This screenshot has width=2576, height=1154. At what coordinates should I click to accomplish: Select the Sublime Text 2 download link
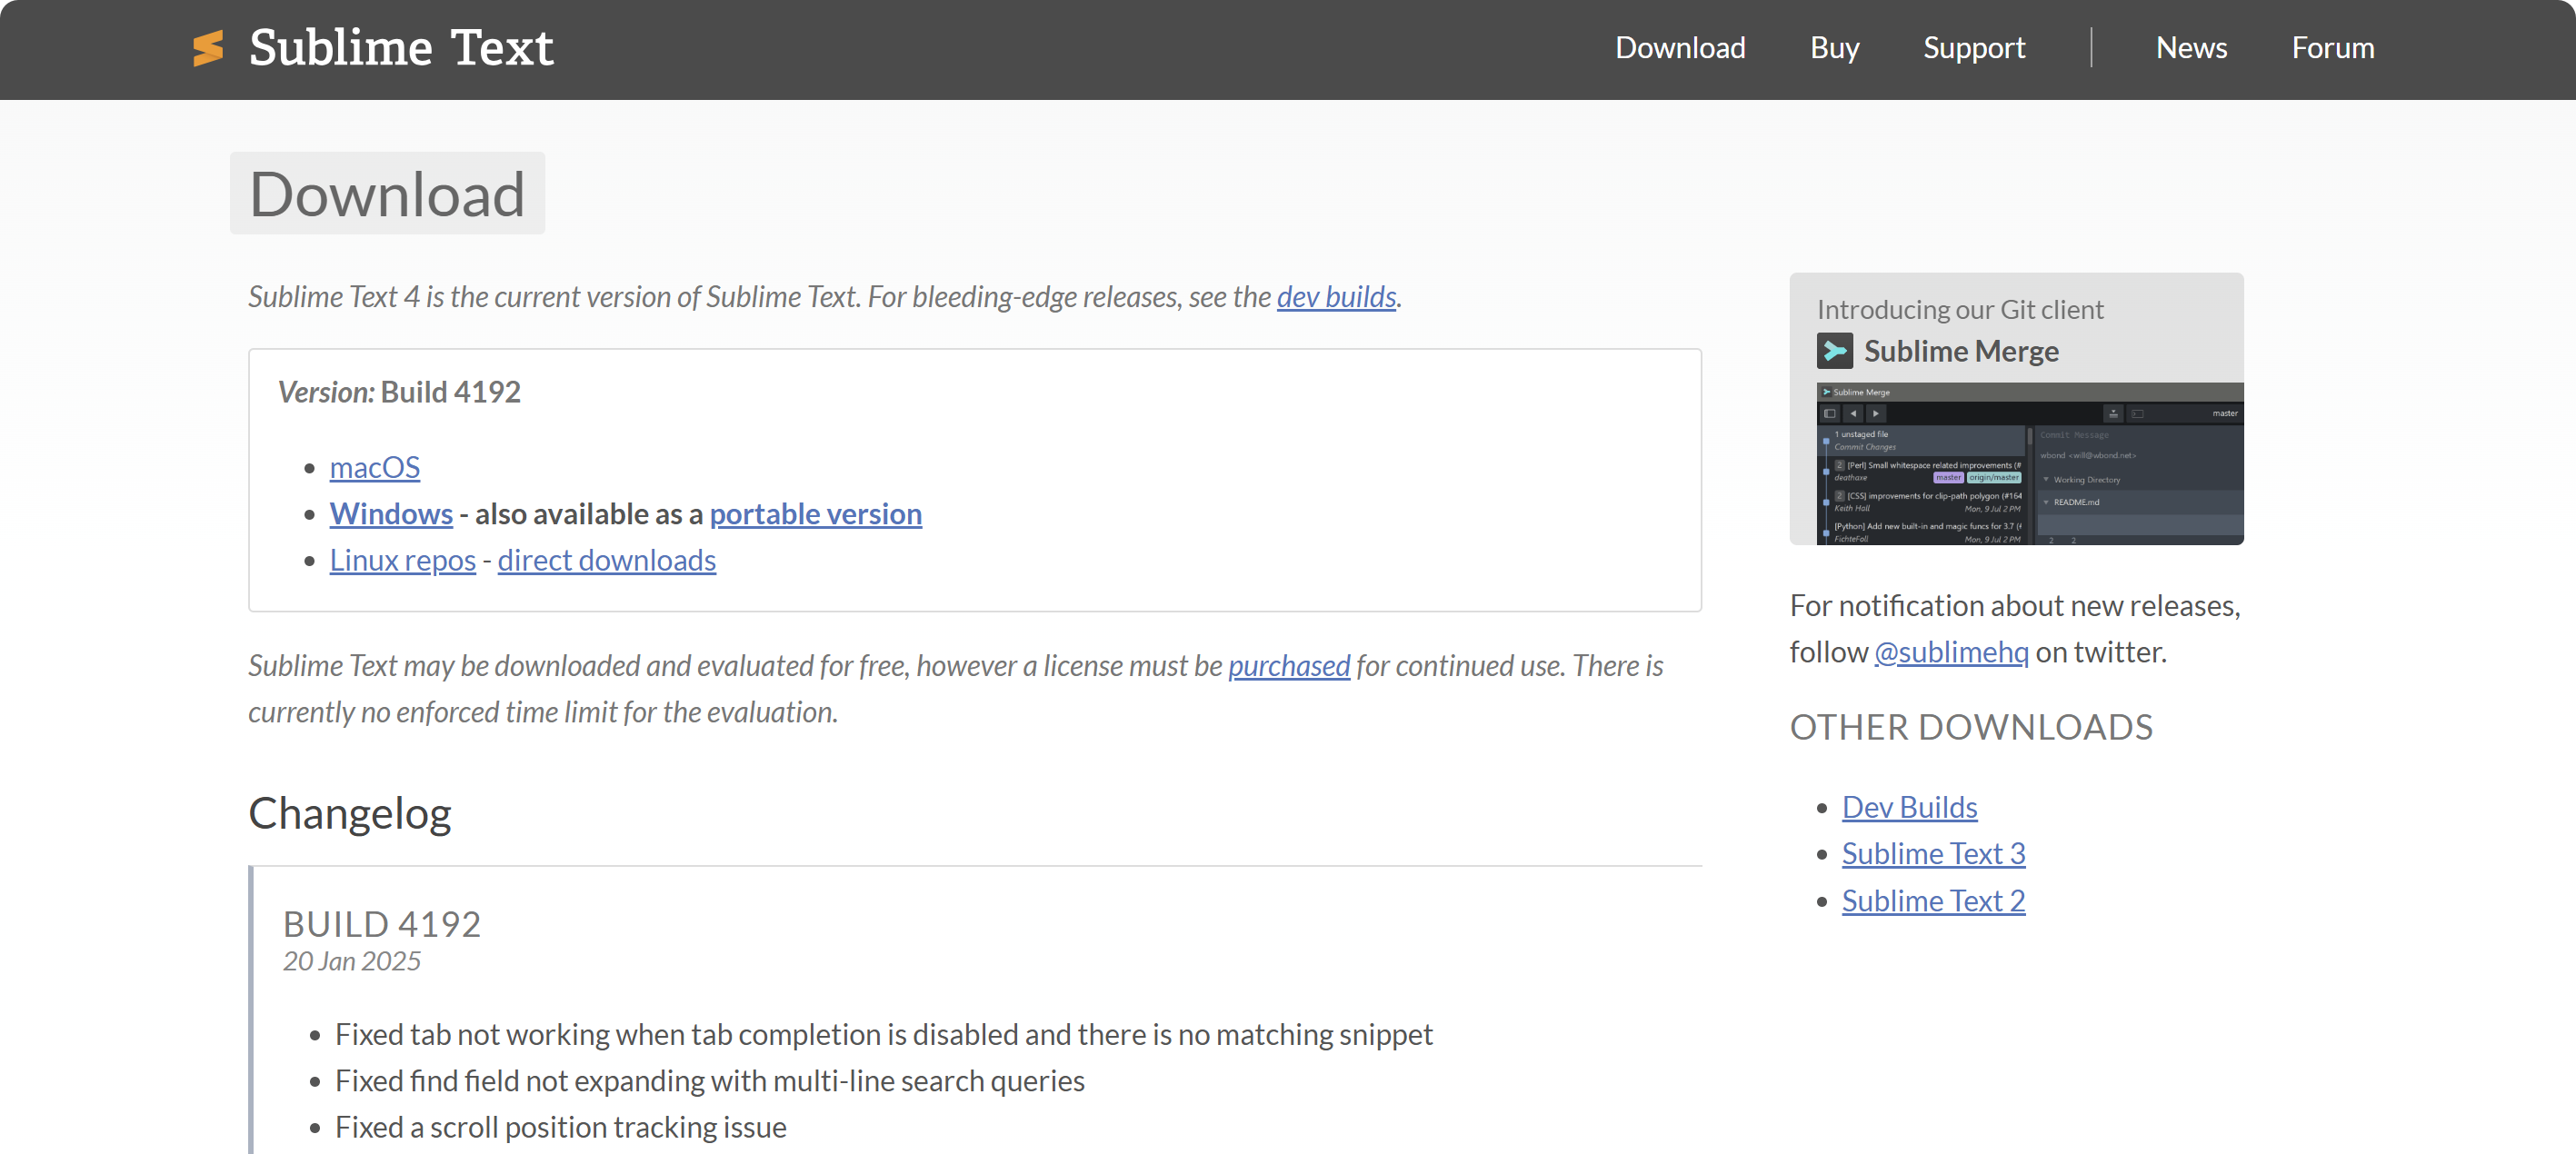click(1932, 901)
